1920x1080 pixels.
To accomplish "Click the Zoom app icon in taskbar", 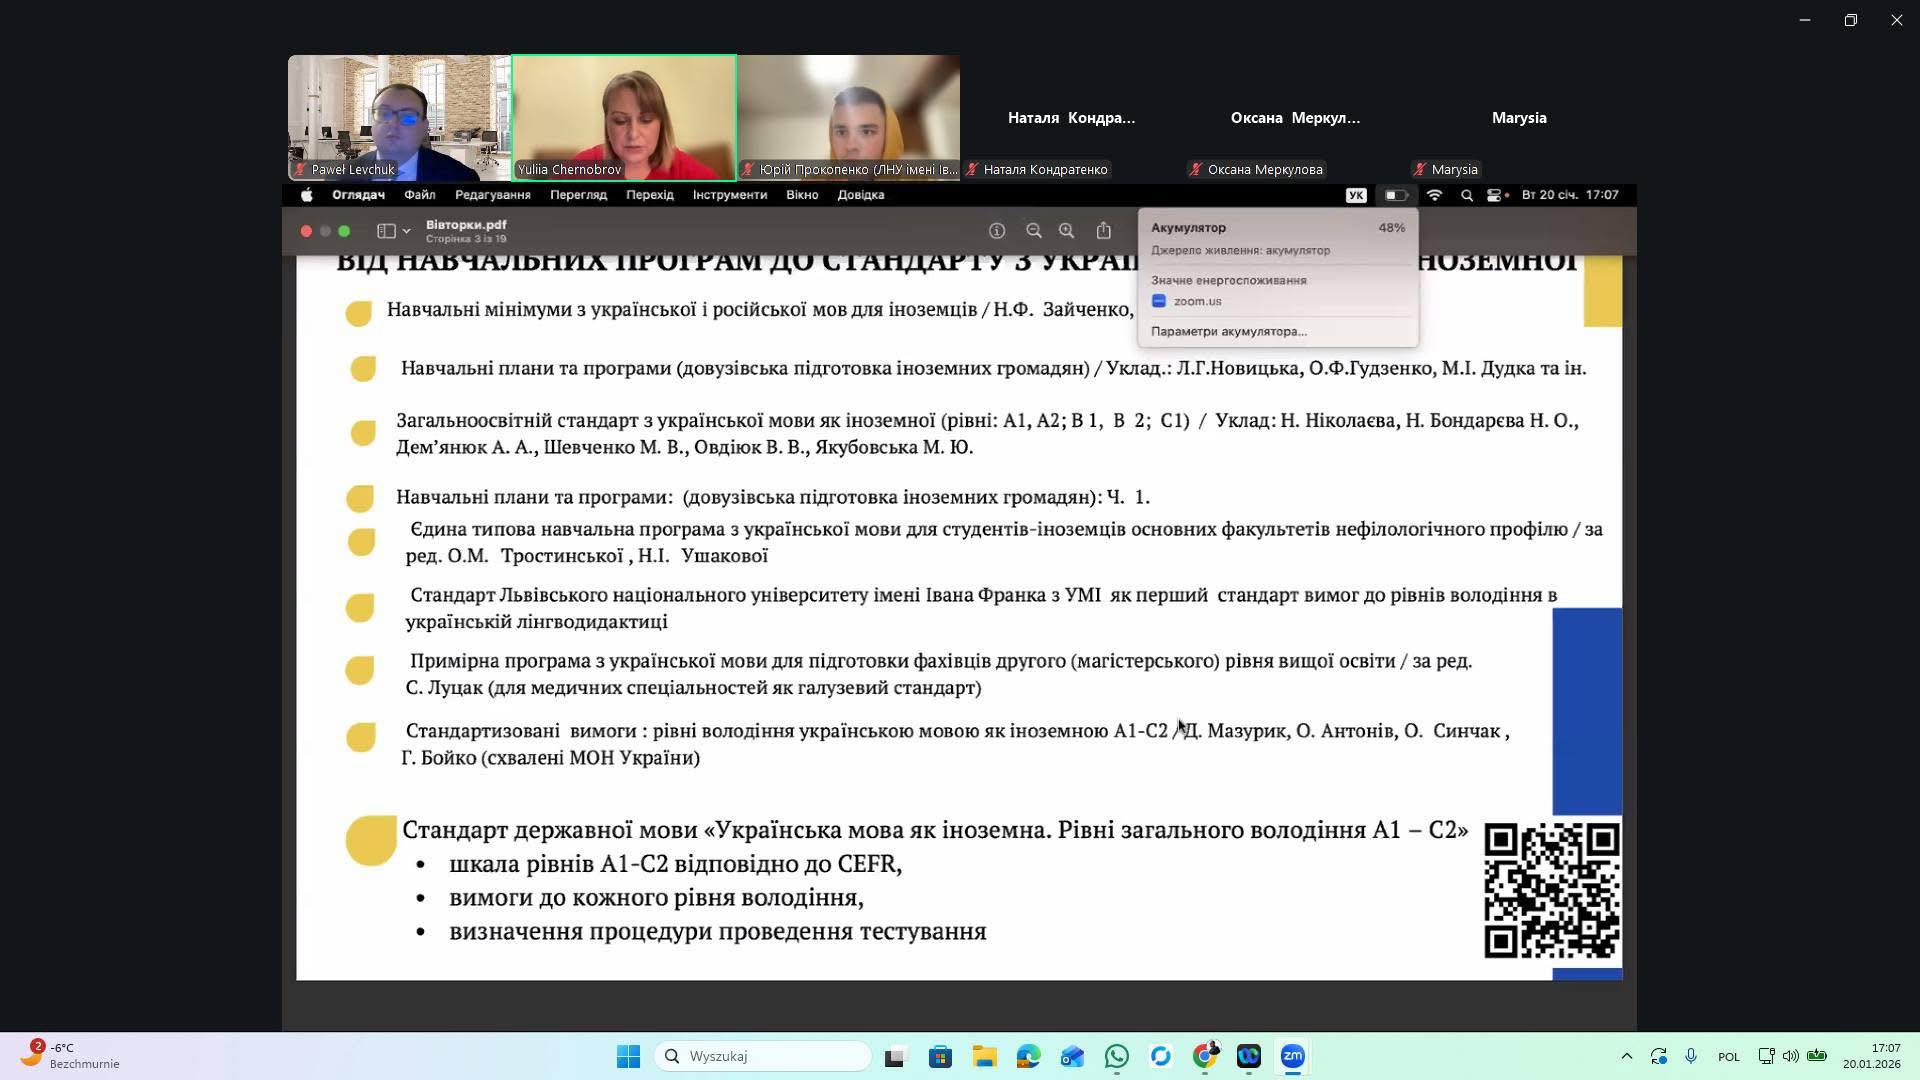I will point(1292,1056).
